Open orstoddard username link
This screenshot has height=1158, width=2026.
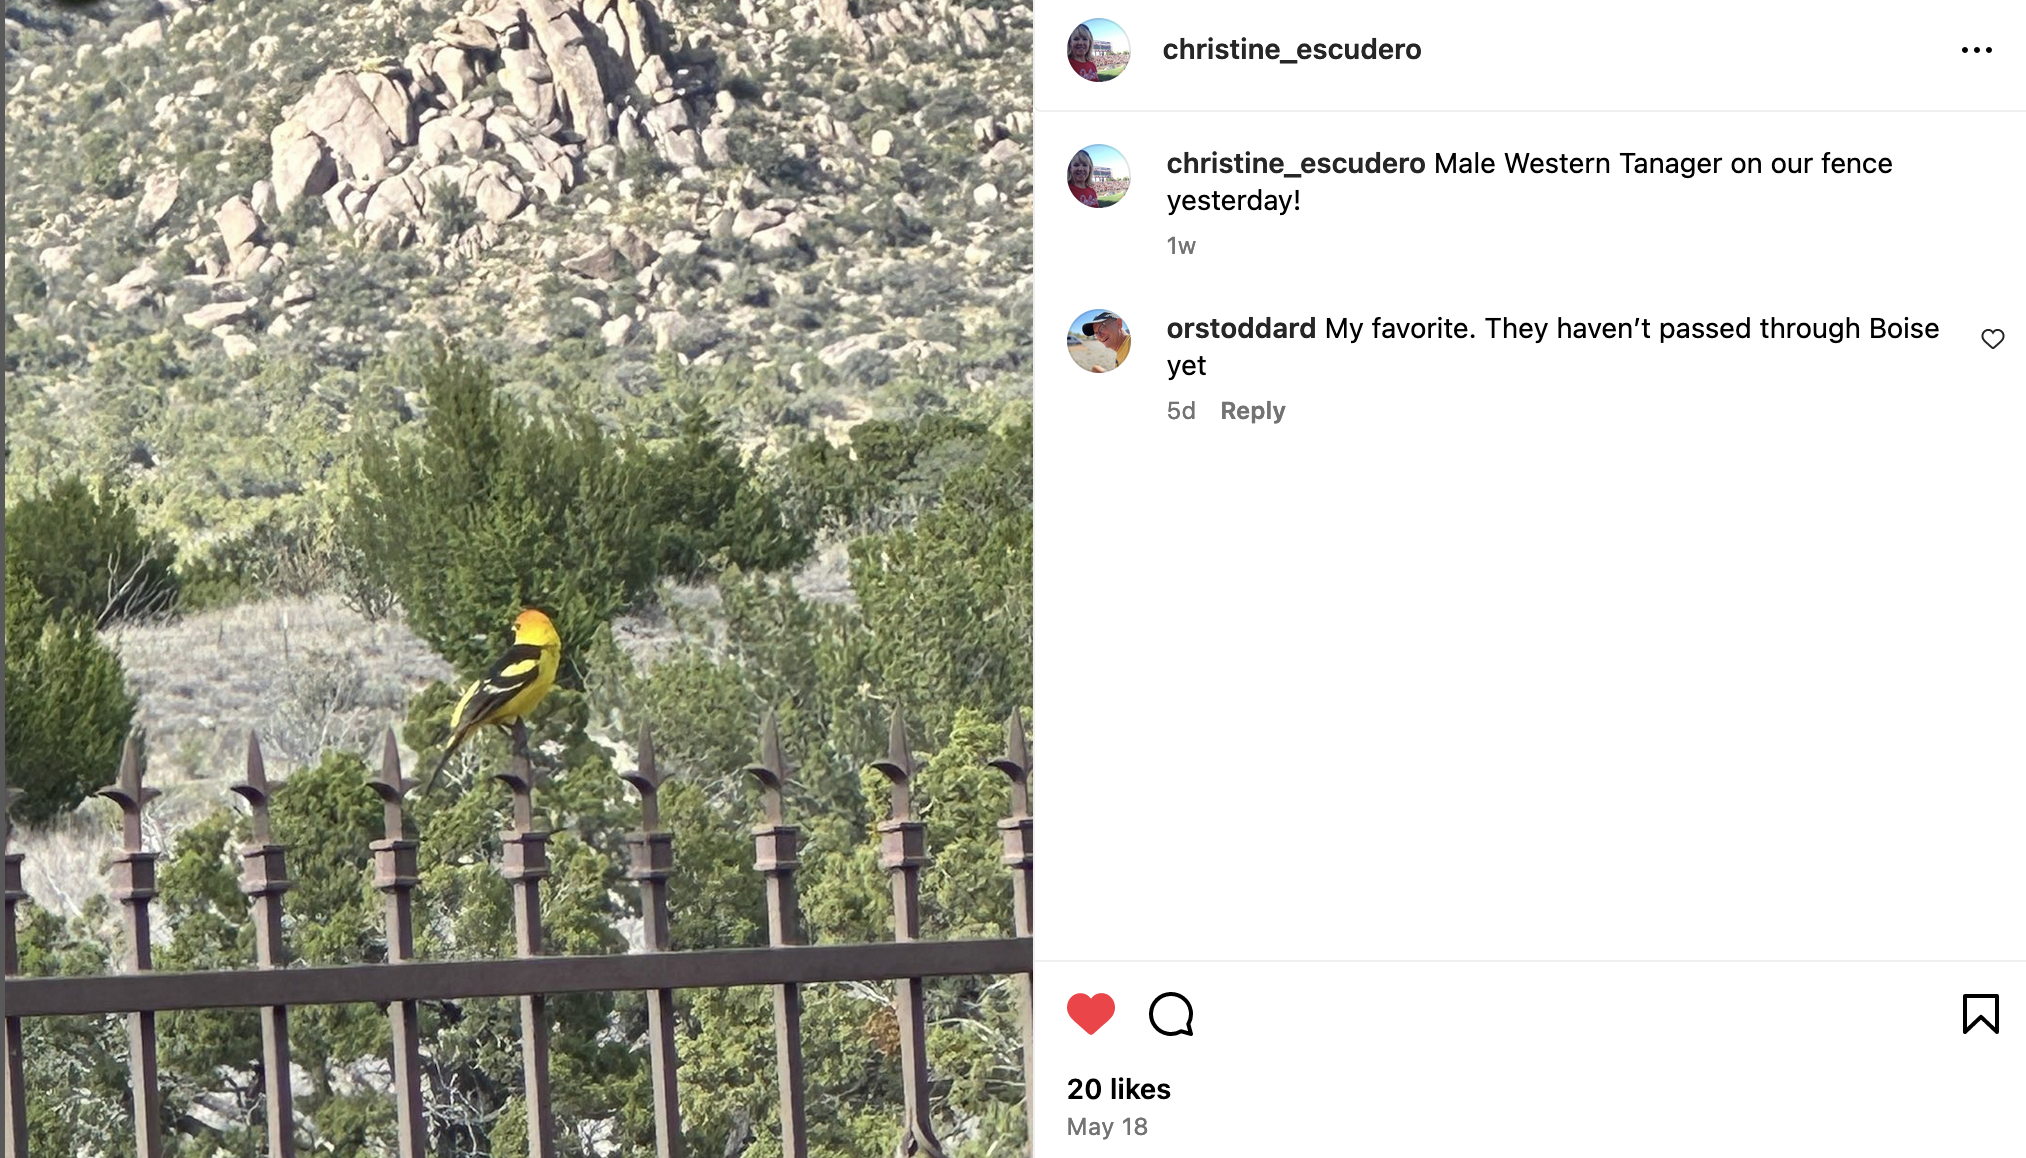(x=1241, y=328)
